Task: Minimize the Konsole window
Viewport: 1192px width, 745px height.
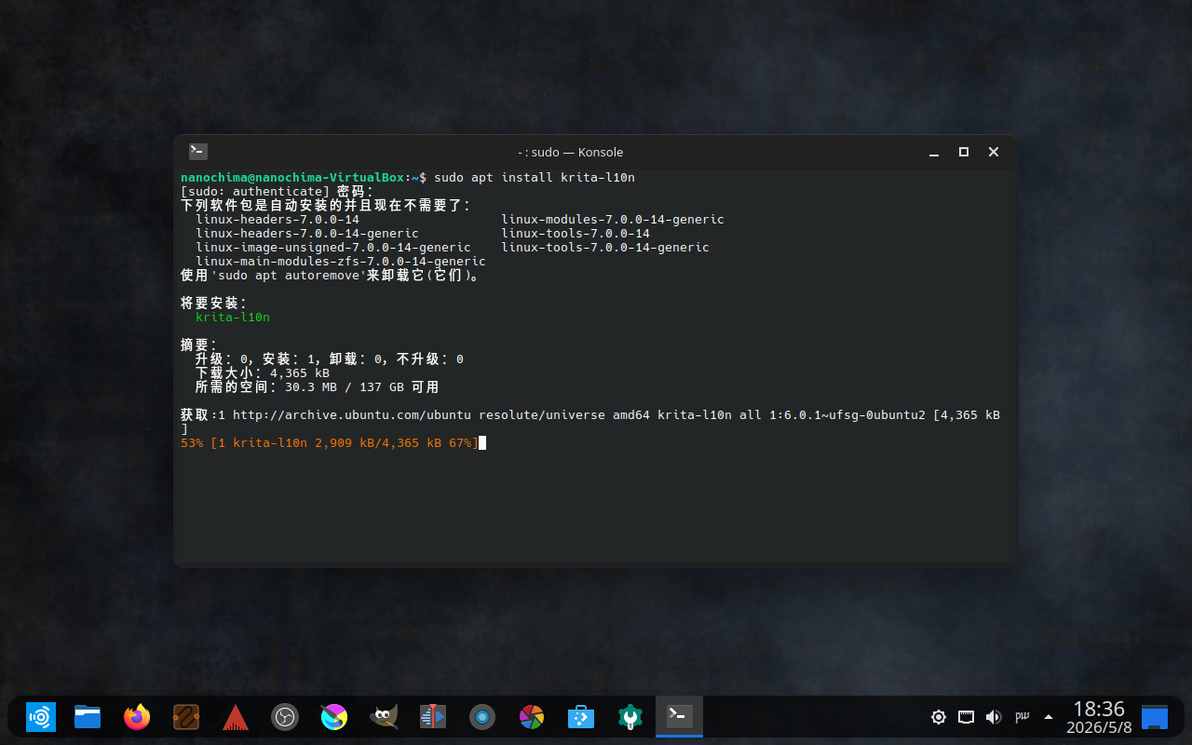Action: point(934,152)
